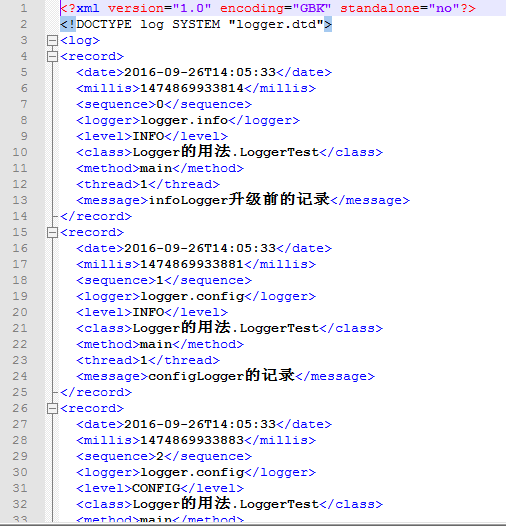Click the thread value on line 23
Image resolution: width=506 pixels, height=526 pixels.
[x=144, y=360]
